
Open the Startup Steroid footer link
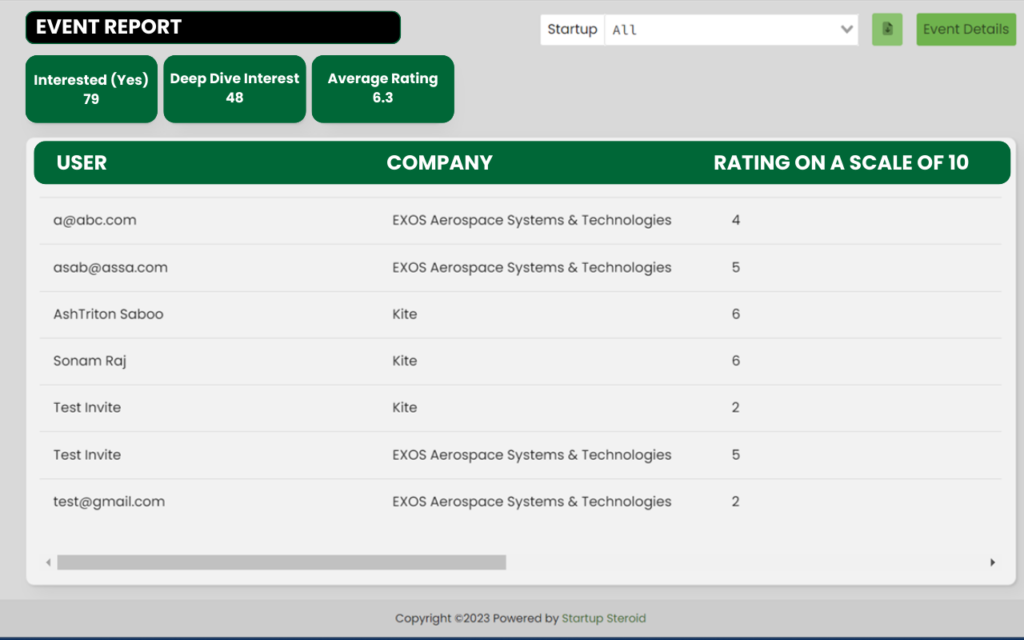(x=603, y=618)
